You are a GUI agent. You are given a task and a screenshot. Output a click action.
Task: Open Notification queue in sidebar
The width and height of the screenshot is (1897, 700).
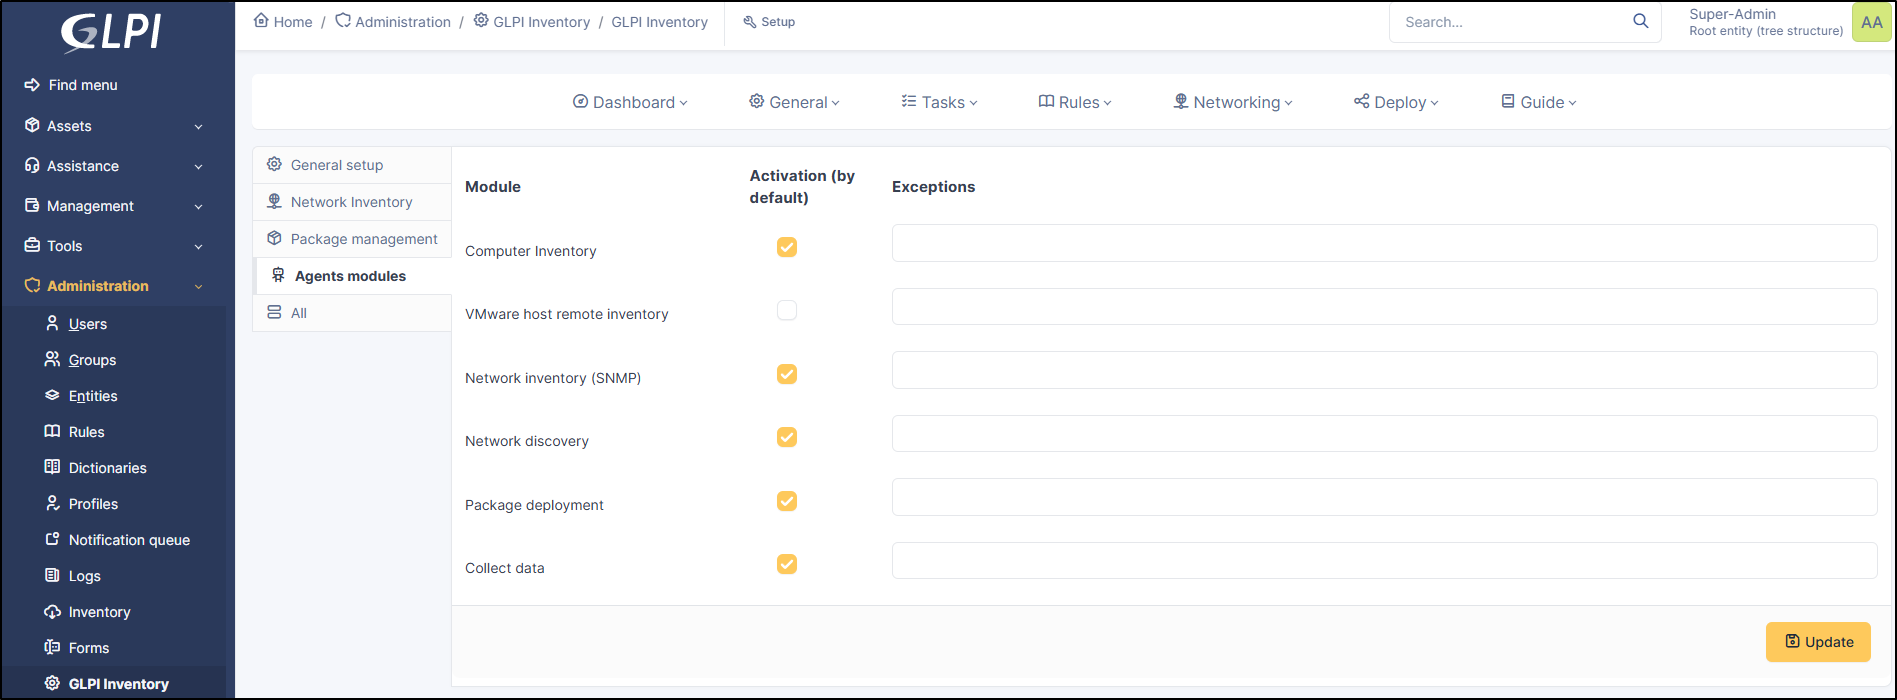coord(128,540)
